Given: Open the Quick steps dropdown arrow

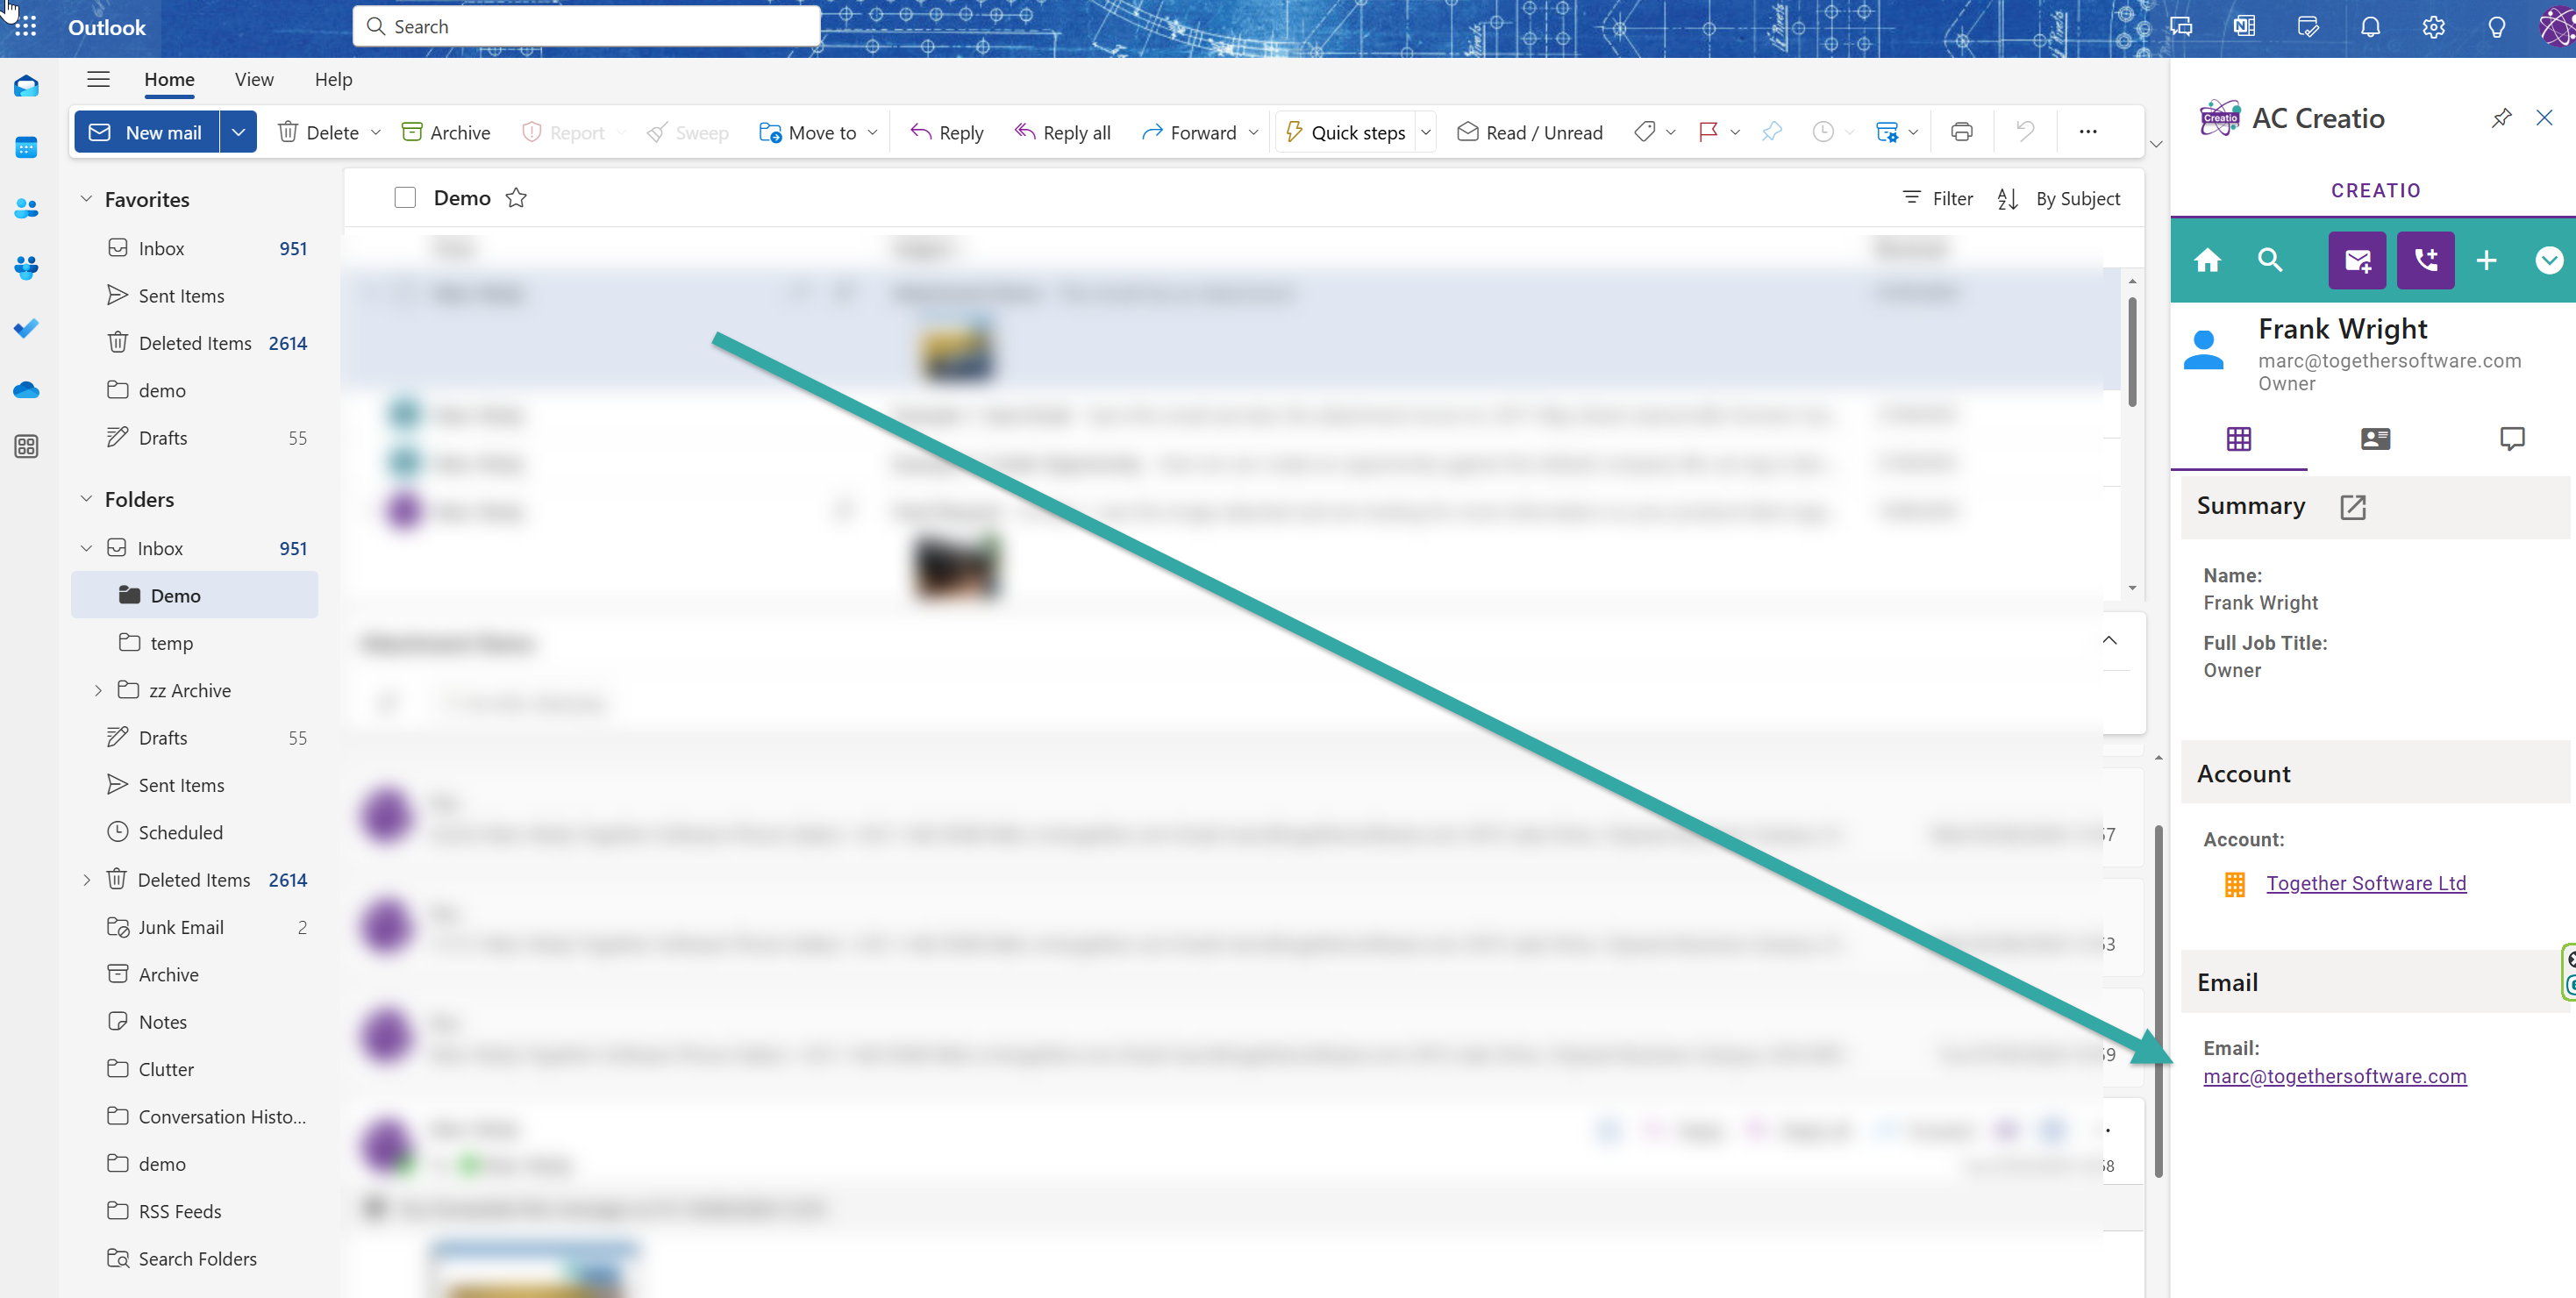Looking at the screenshot, I should 1426,132.
